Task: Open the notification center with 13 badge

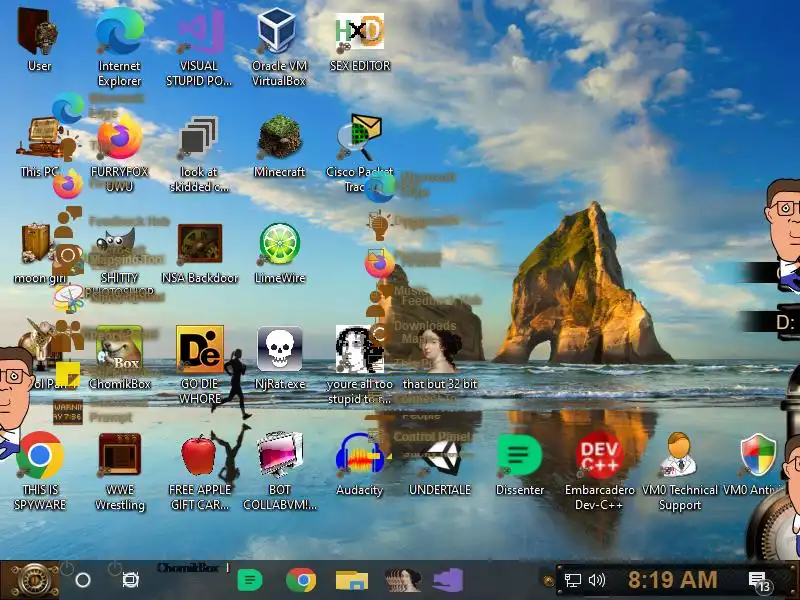Action: (x=759, y=582)
